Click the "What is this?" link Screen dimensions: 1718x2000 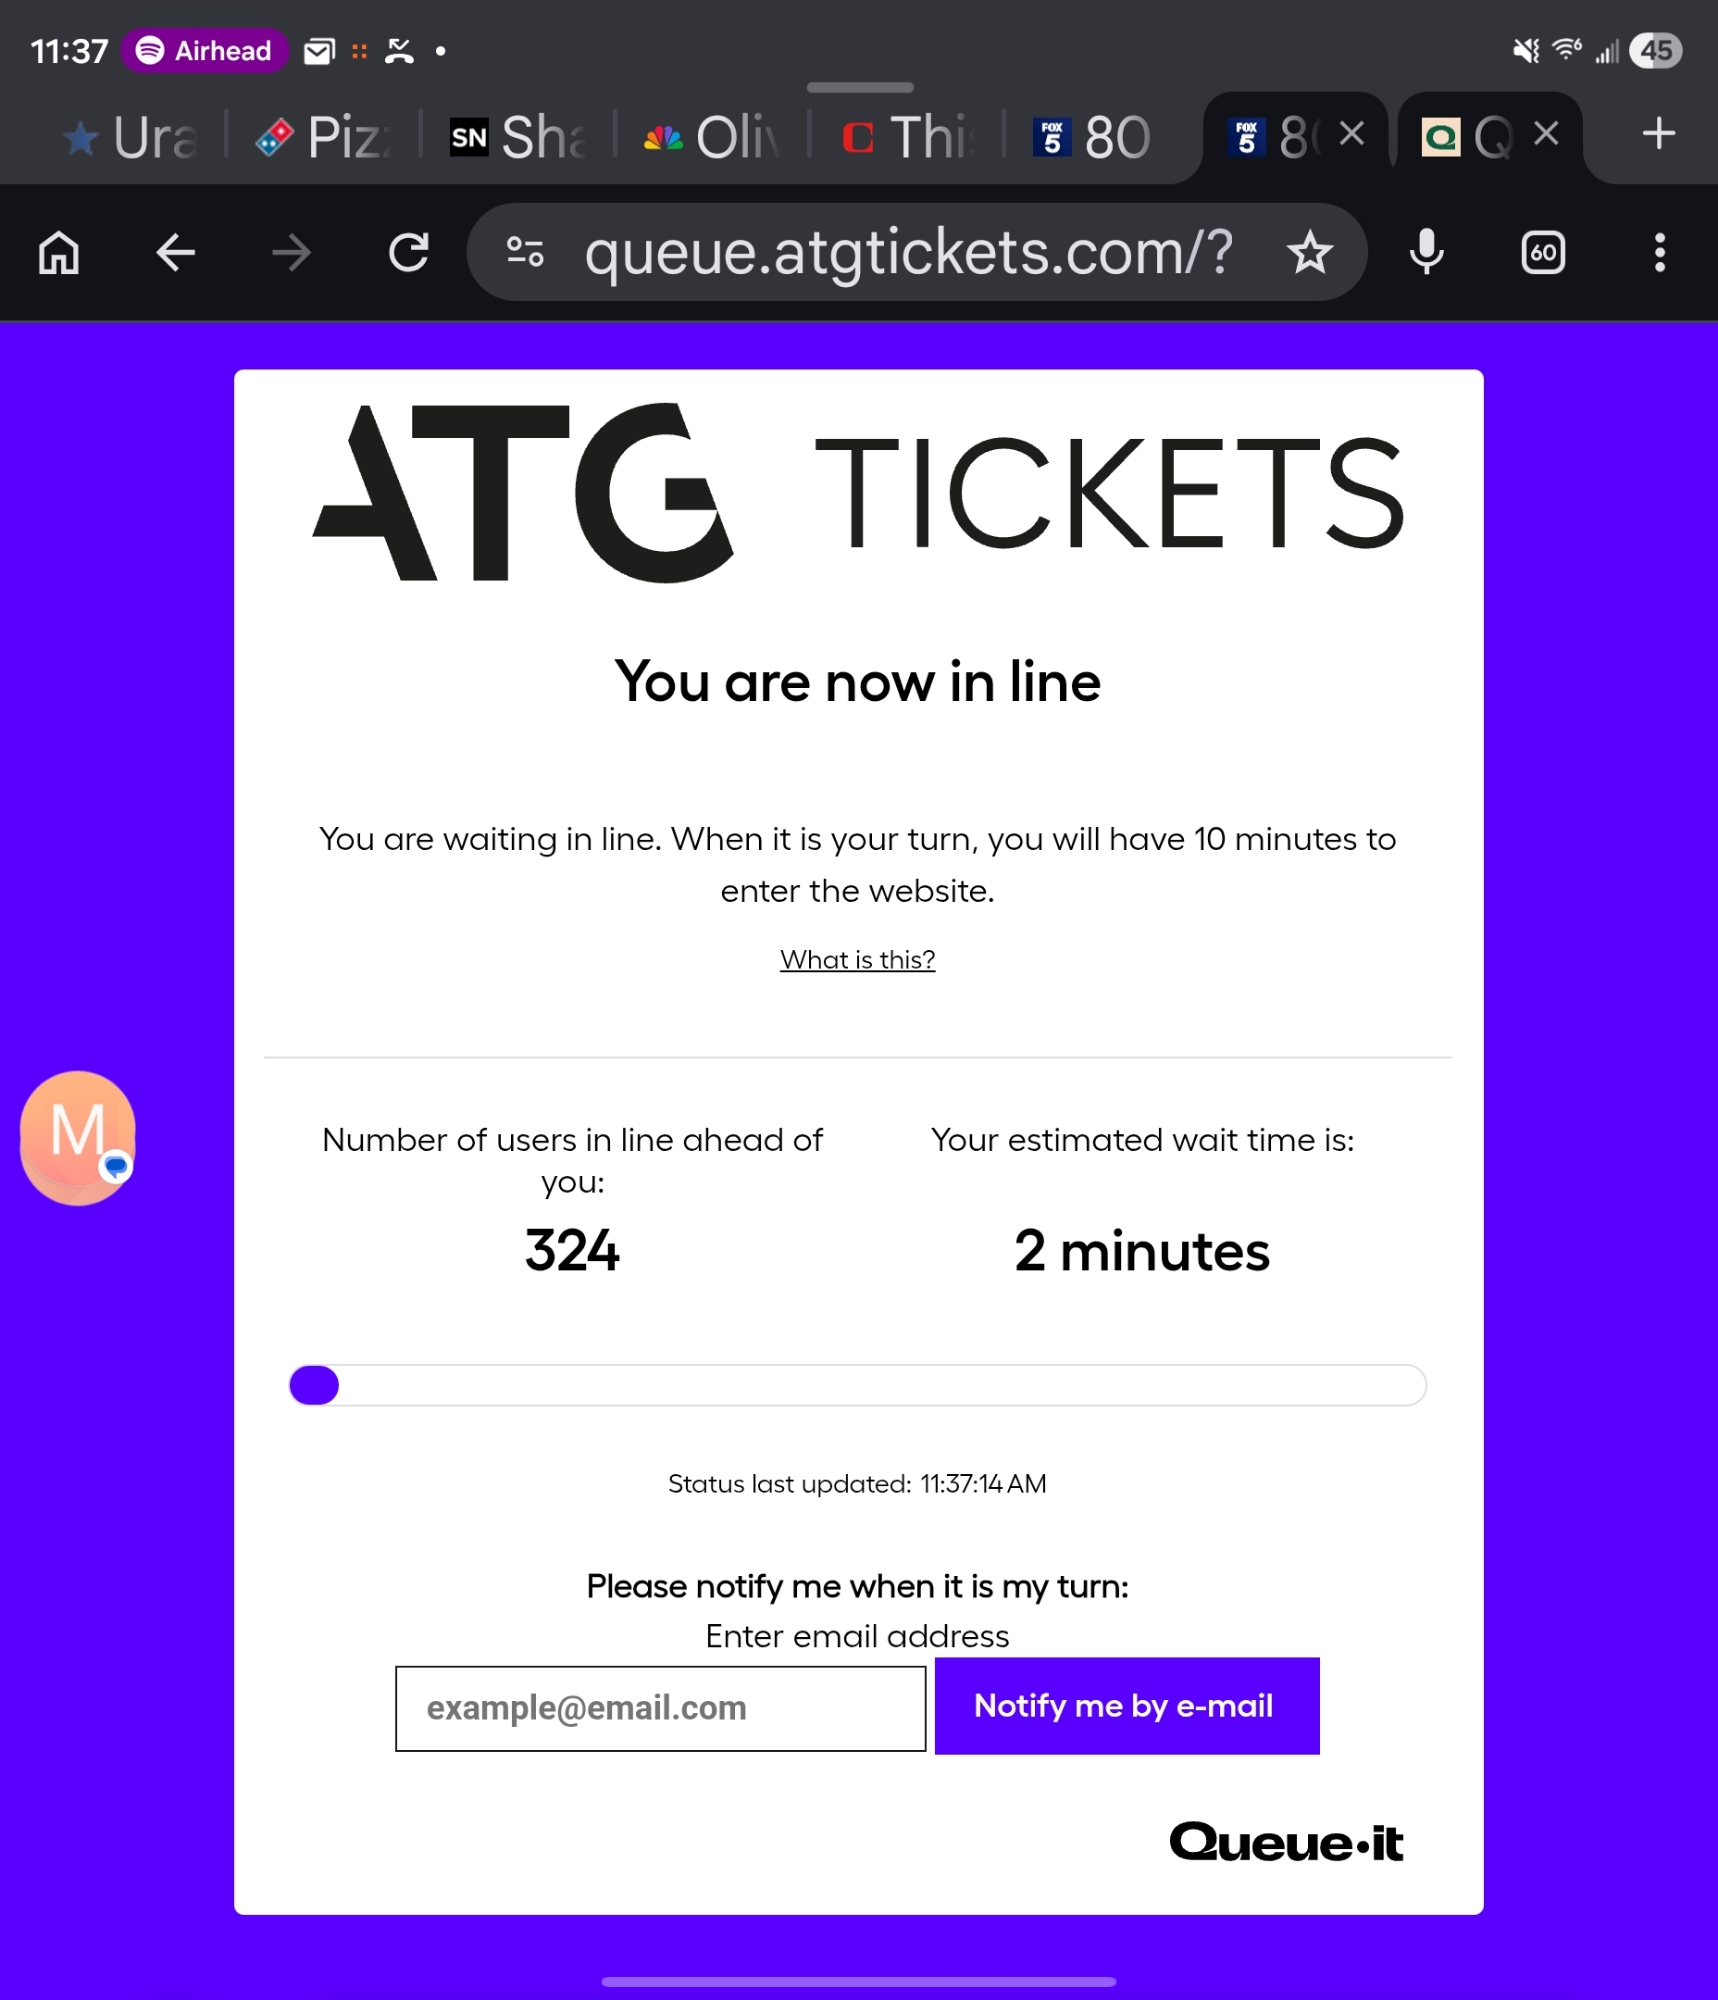[857, 960]
